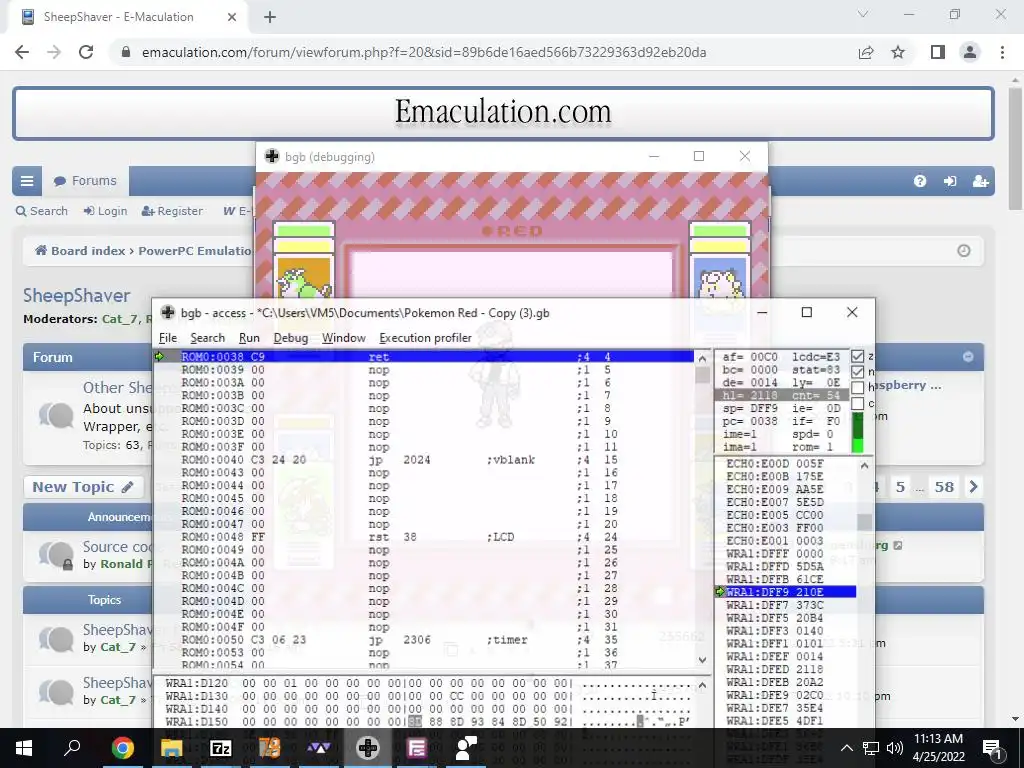Show hidden system tray icons
This screenshot has height=768, width=1024.
846,748
